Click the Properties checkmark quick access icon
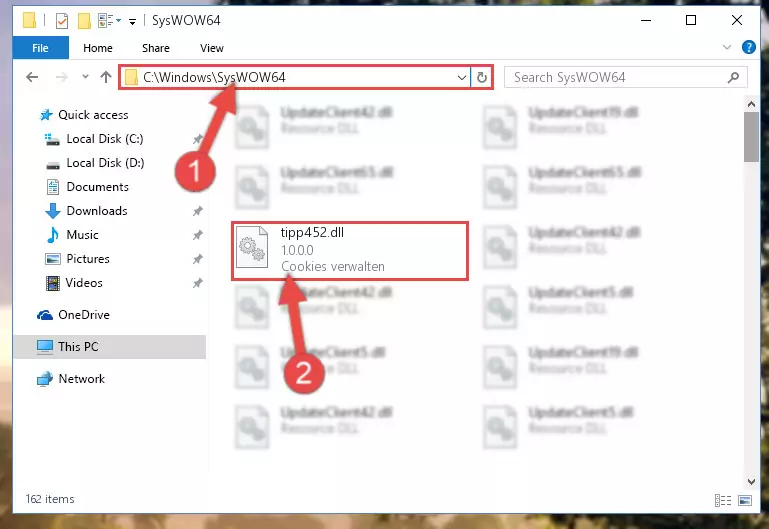The image size is (769, 529). point(62,21)
